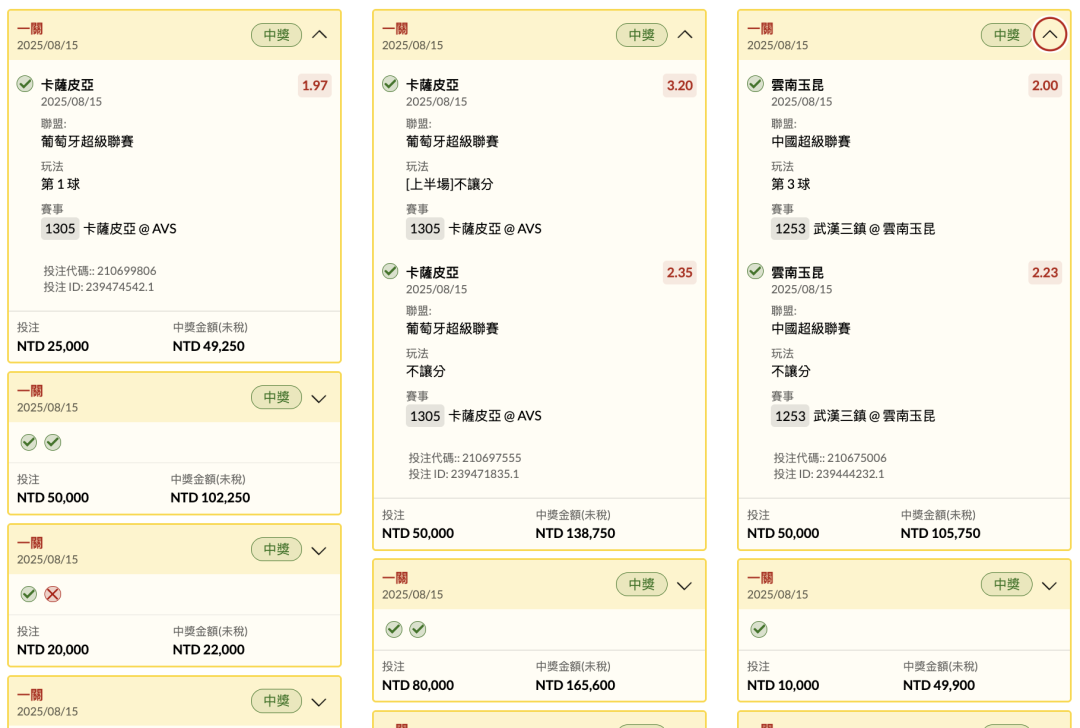
Task: Click 中獎 badge on NTD 138,750 card
Action: pyautogui.click(x=641, y=34)
